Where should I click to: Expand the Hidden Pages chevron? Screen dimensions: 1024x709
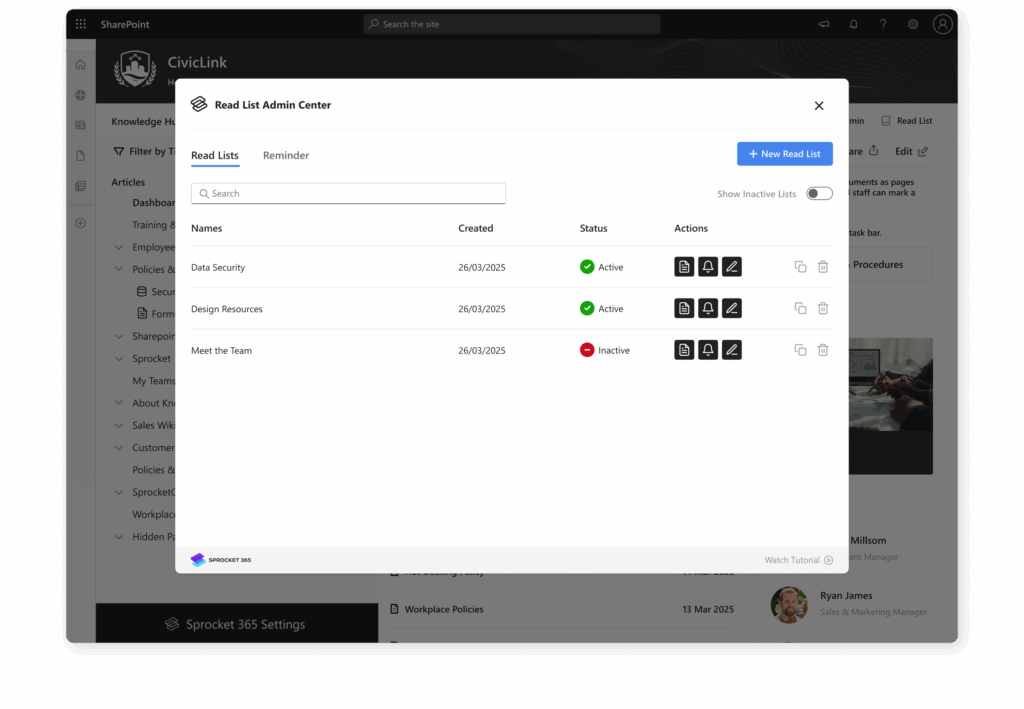click(119, 537)
